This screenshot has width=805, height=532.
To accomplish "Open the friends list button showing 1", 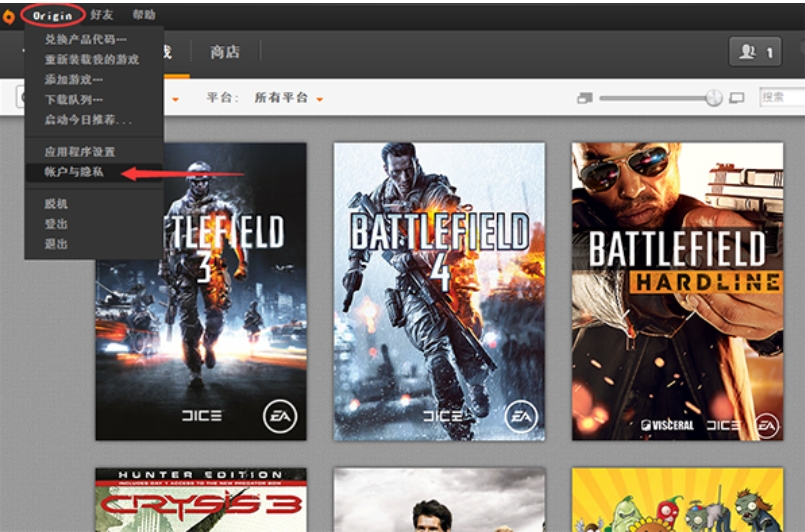I will 755,52.
